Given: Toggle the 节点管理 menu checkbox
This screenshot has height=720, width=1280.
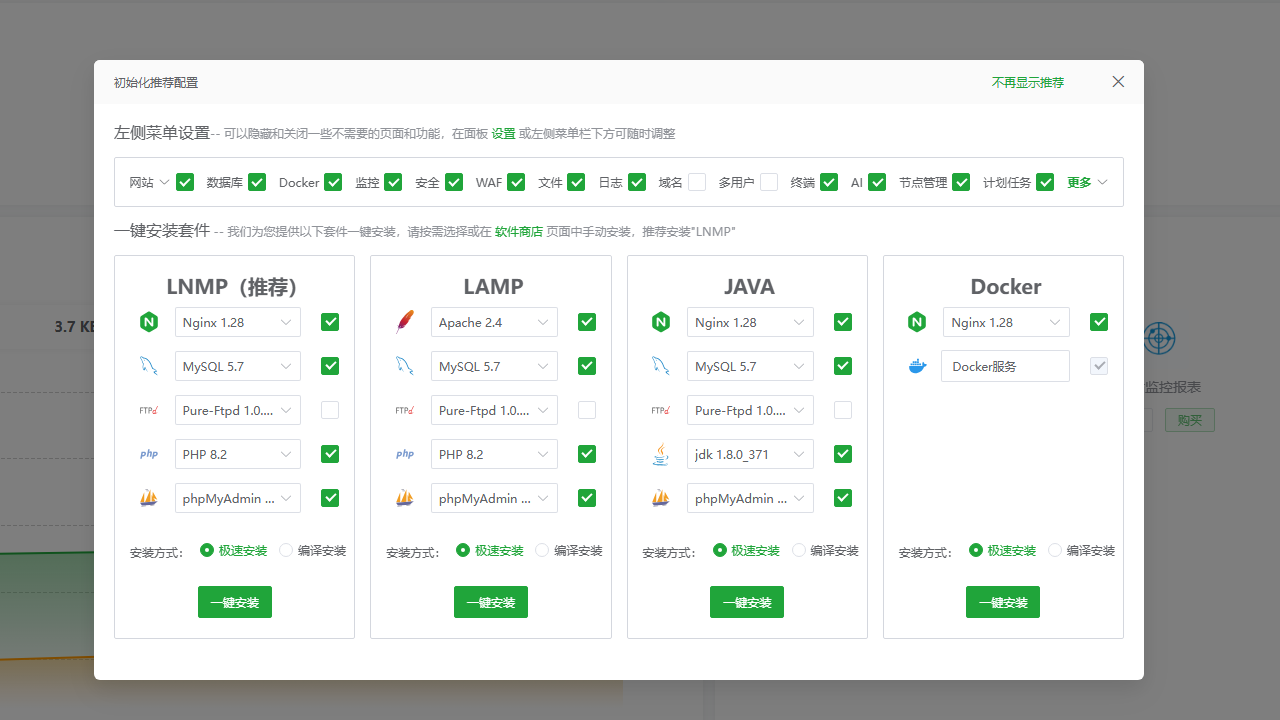Looking at the screenshot, I should pyautogui.click(x=961, y=182).
